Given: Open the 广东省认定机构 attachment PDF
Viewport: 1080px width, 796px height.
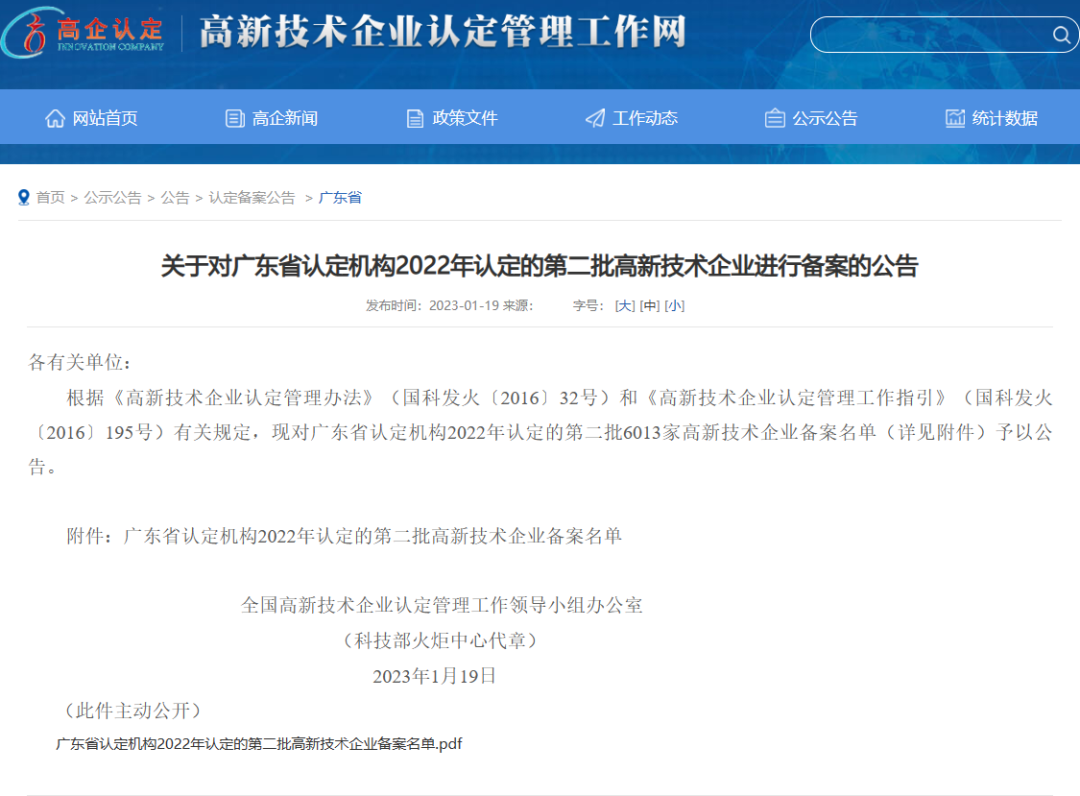Looking at the screenshot, I should [x=260, y=744].
